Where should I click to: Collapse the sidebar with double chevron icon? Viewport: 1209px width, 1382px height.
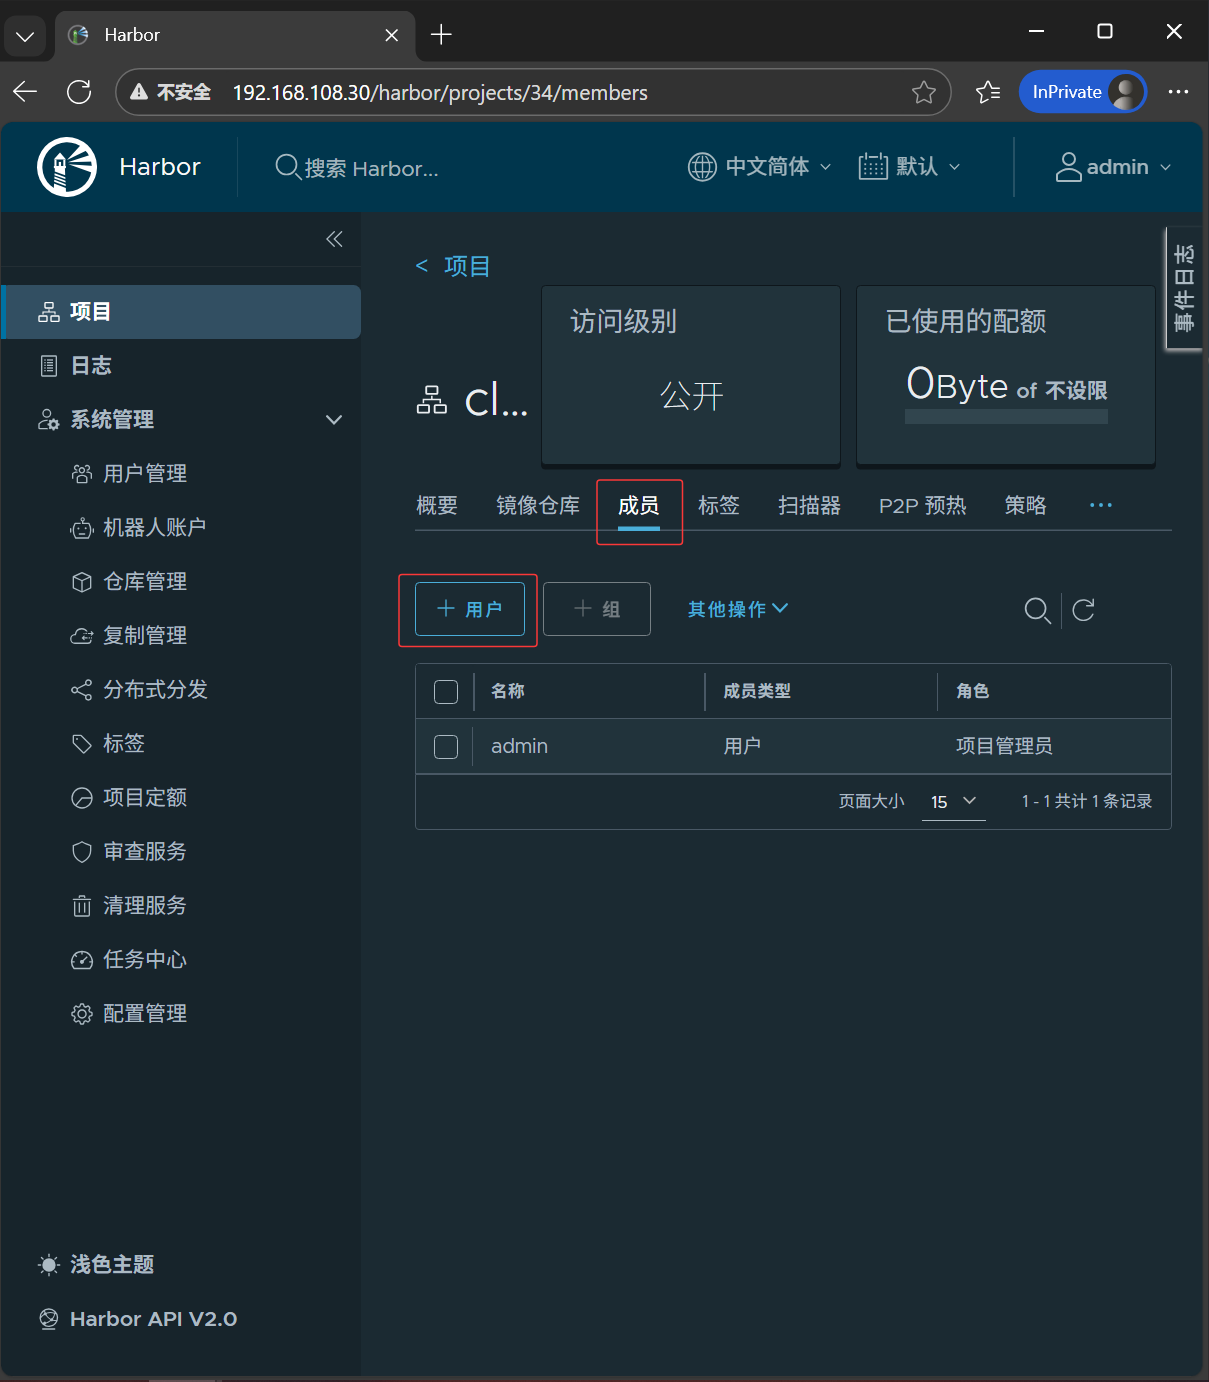(x=334, y=238)
